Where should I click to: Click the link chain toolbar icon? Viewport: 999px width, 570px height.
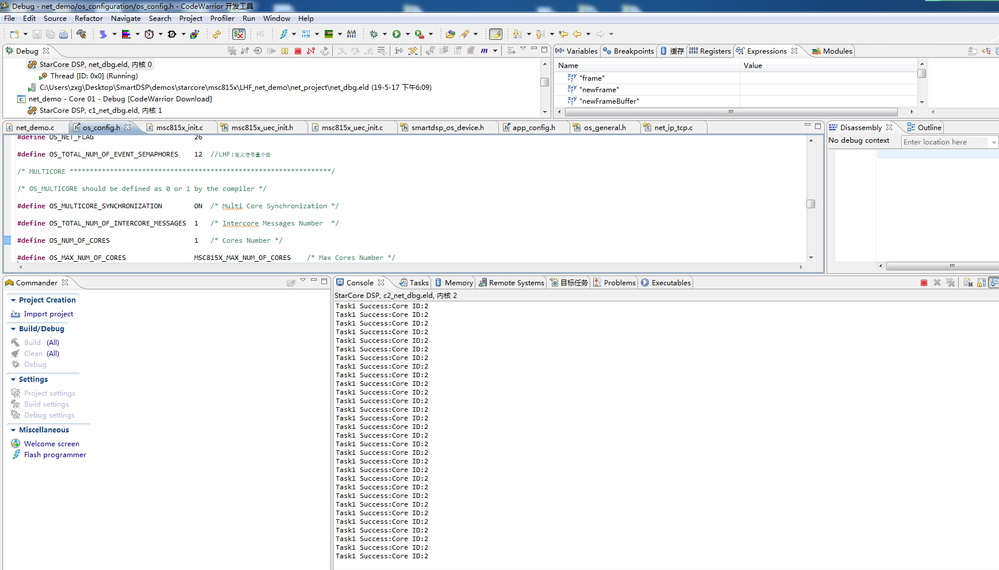[x=217, y=34]
